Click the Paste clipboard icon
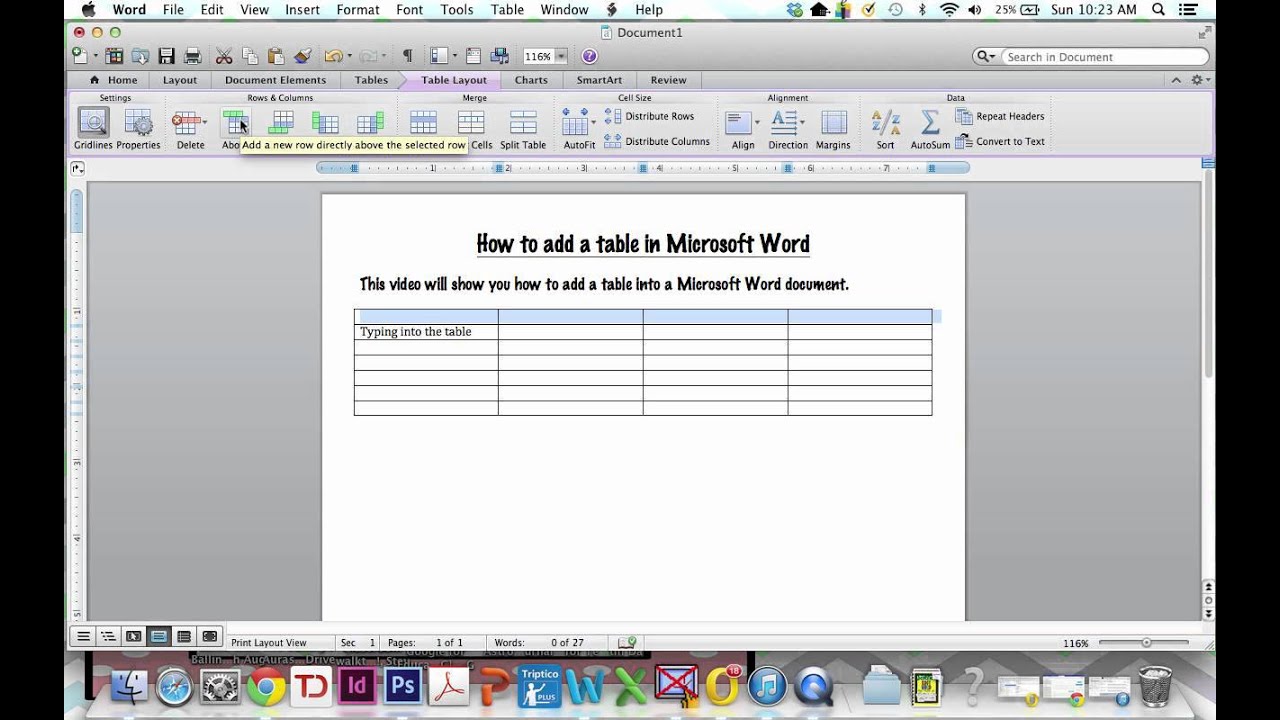This screenshot has width=1280, height=720. click(x=276, y=56)
